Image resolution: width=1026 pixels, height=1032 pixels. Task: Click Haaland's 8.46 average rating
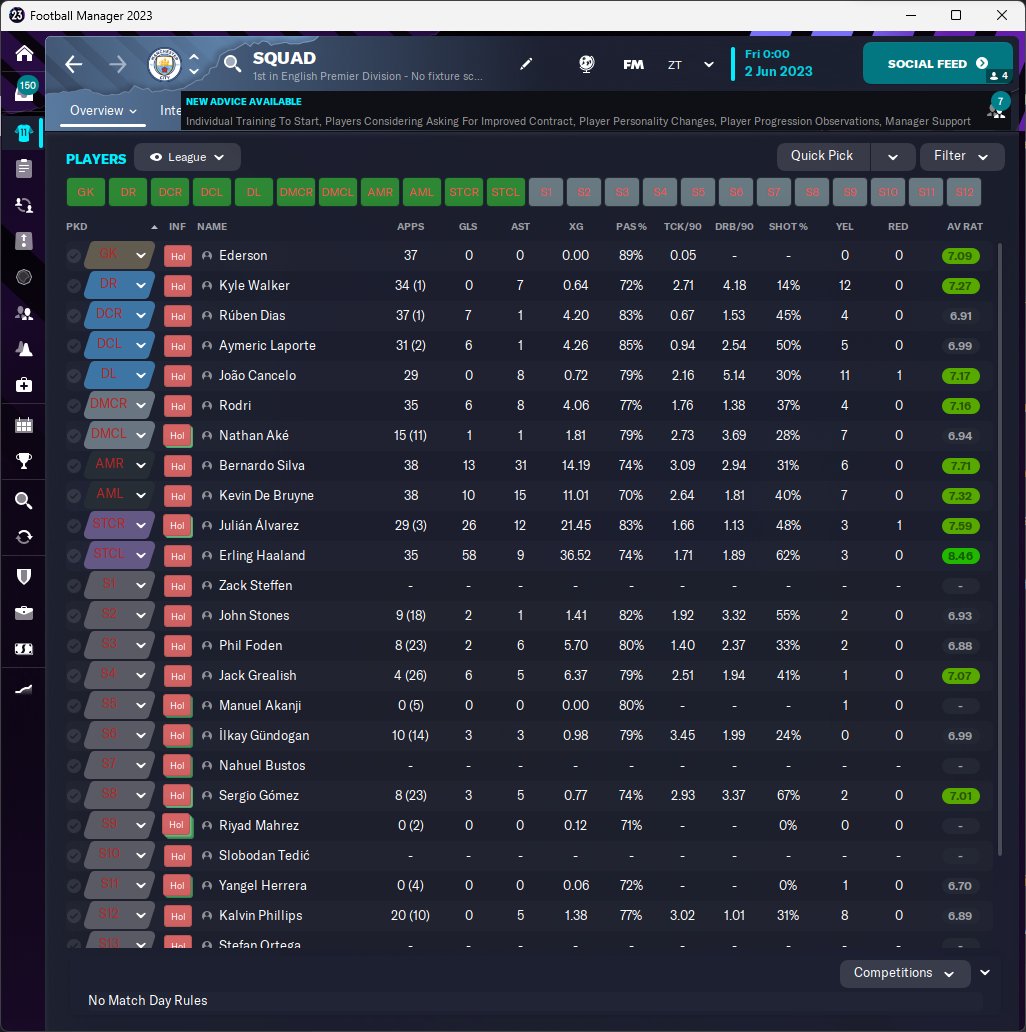coord(960,556)
